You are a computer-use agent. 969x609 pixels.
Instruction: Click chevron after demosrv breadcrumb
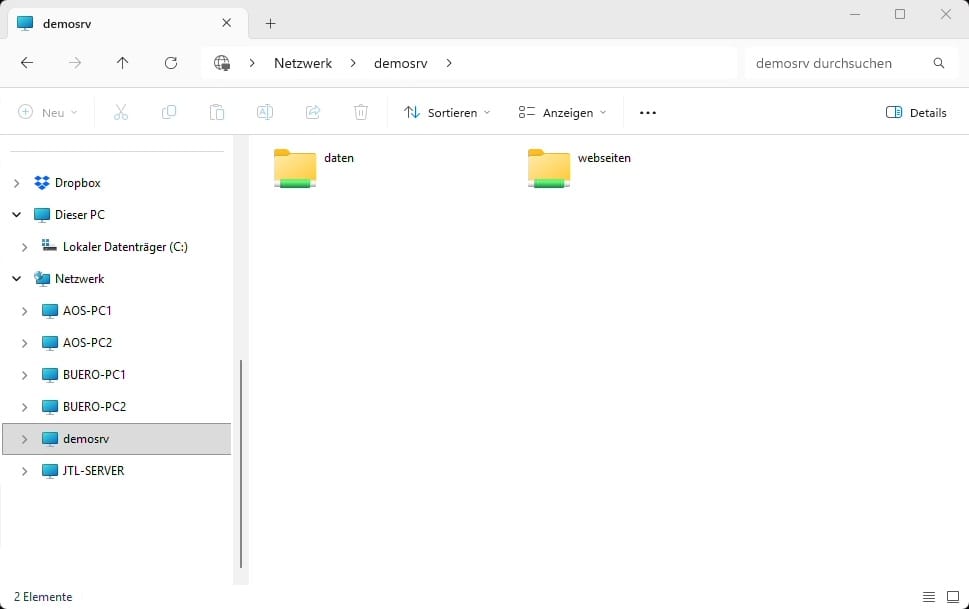[449, 63]
